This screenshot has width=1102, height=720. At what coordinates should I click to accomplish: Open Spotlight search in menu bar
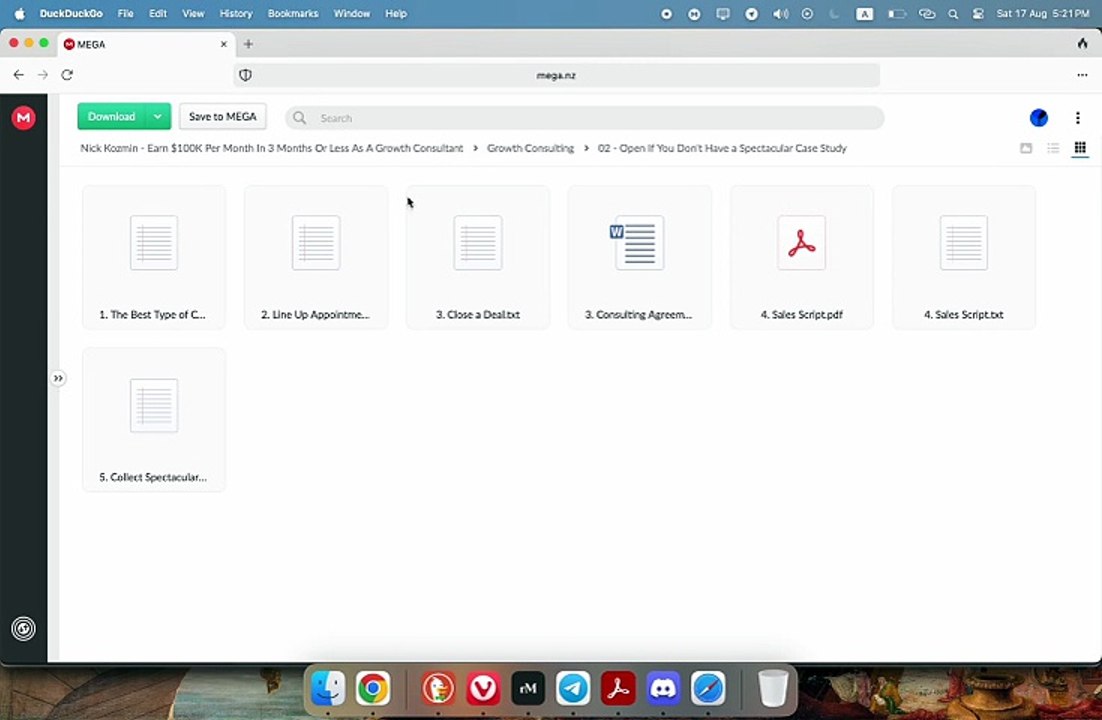point(953,13)
